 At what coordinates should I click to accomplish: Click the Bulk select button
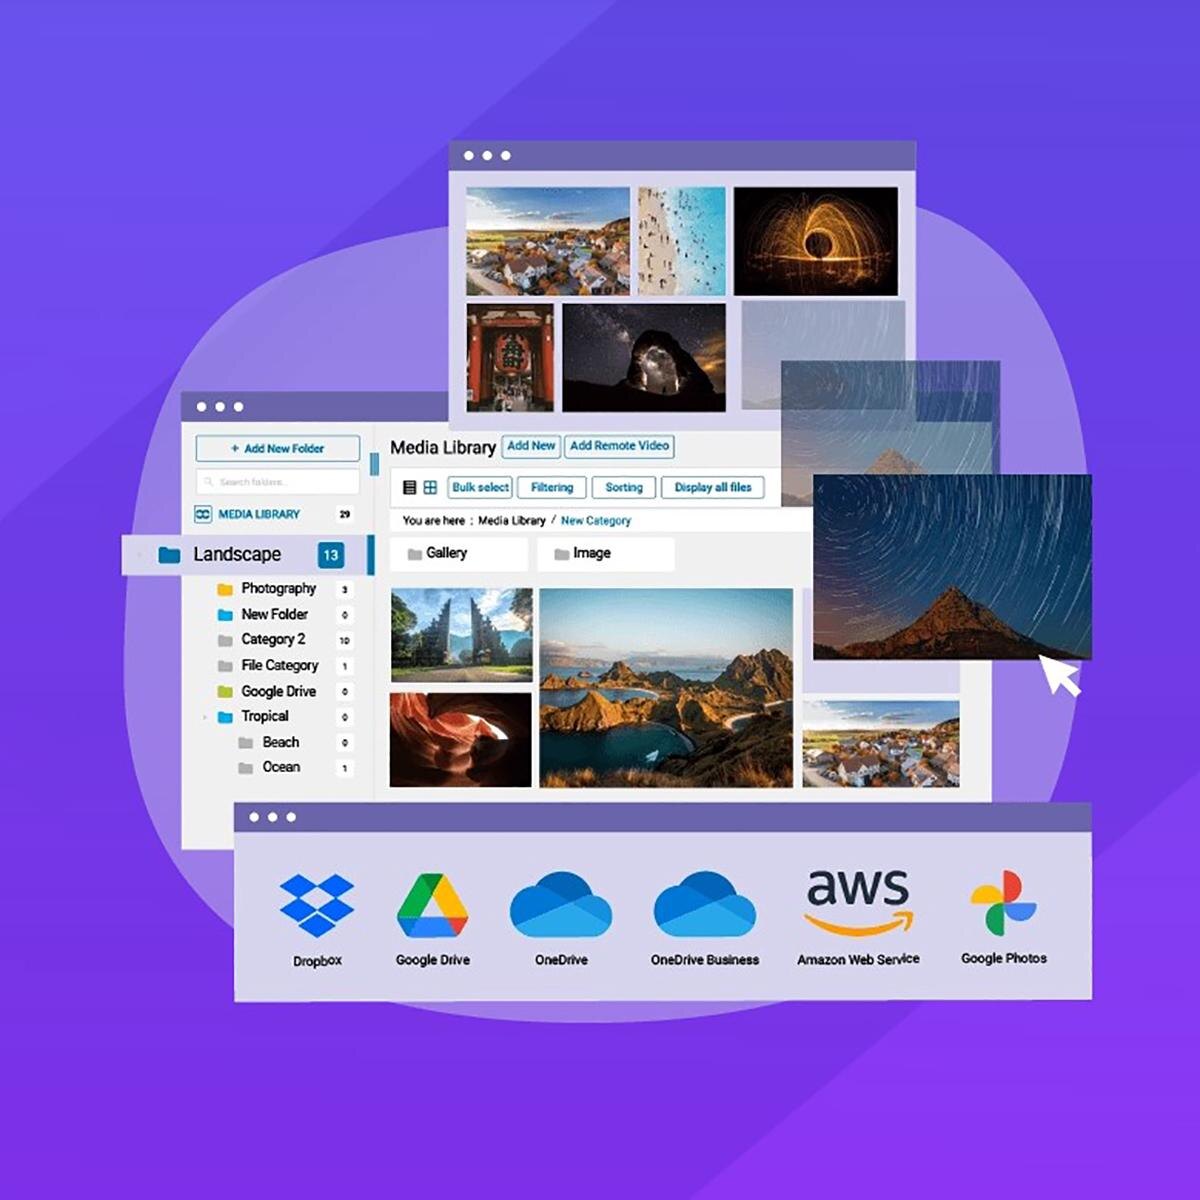pos(480,487)
